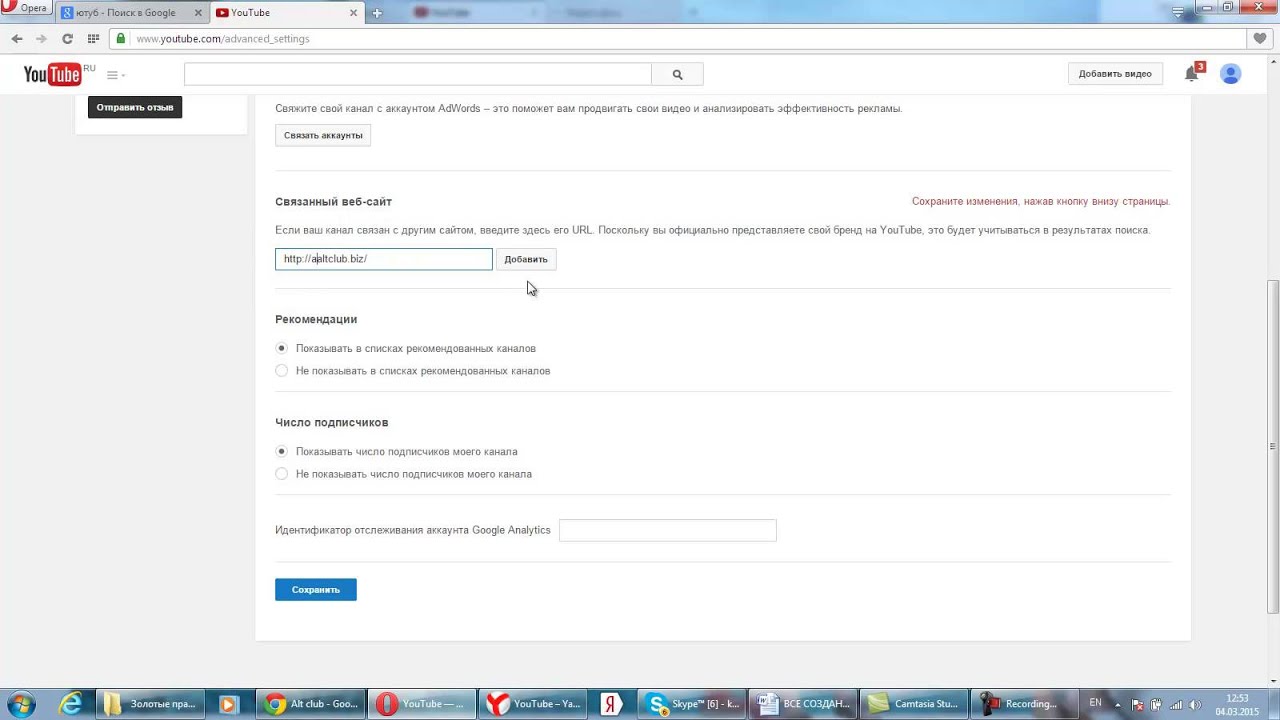Bookmark page with the heart icon
Viewport: 1280px width, 720px height.
(x=1260, y=39)
